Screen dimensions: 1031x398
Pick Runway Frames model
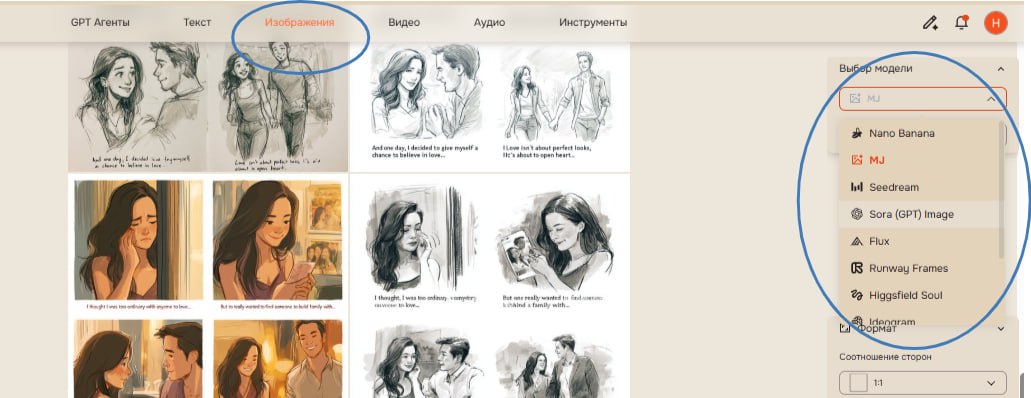click(x=921, y=268)
